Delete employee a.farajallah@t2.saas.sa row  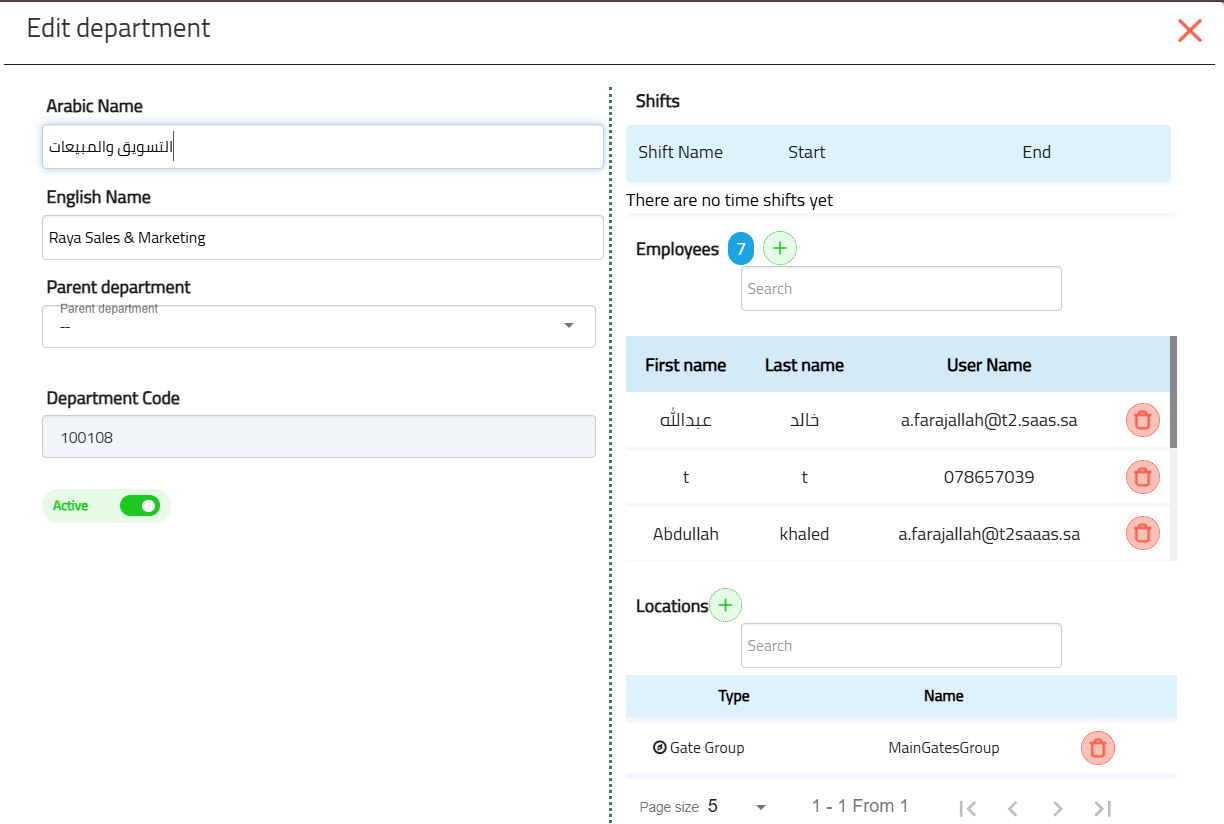pos(1142,421)
